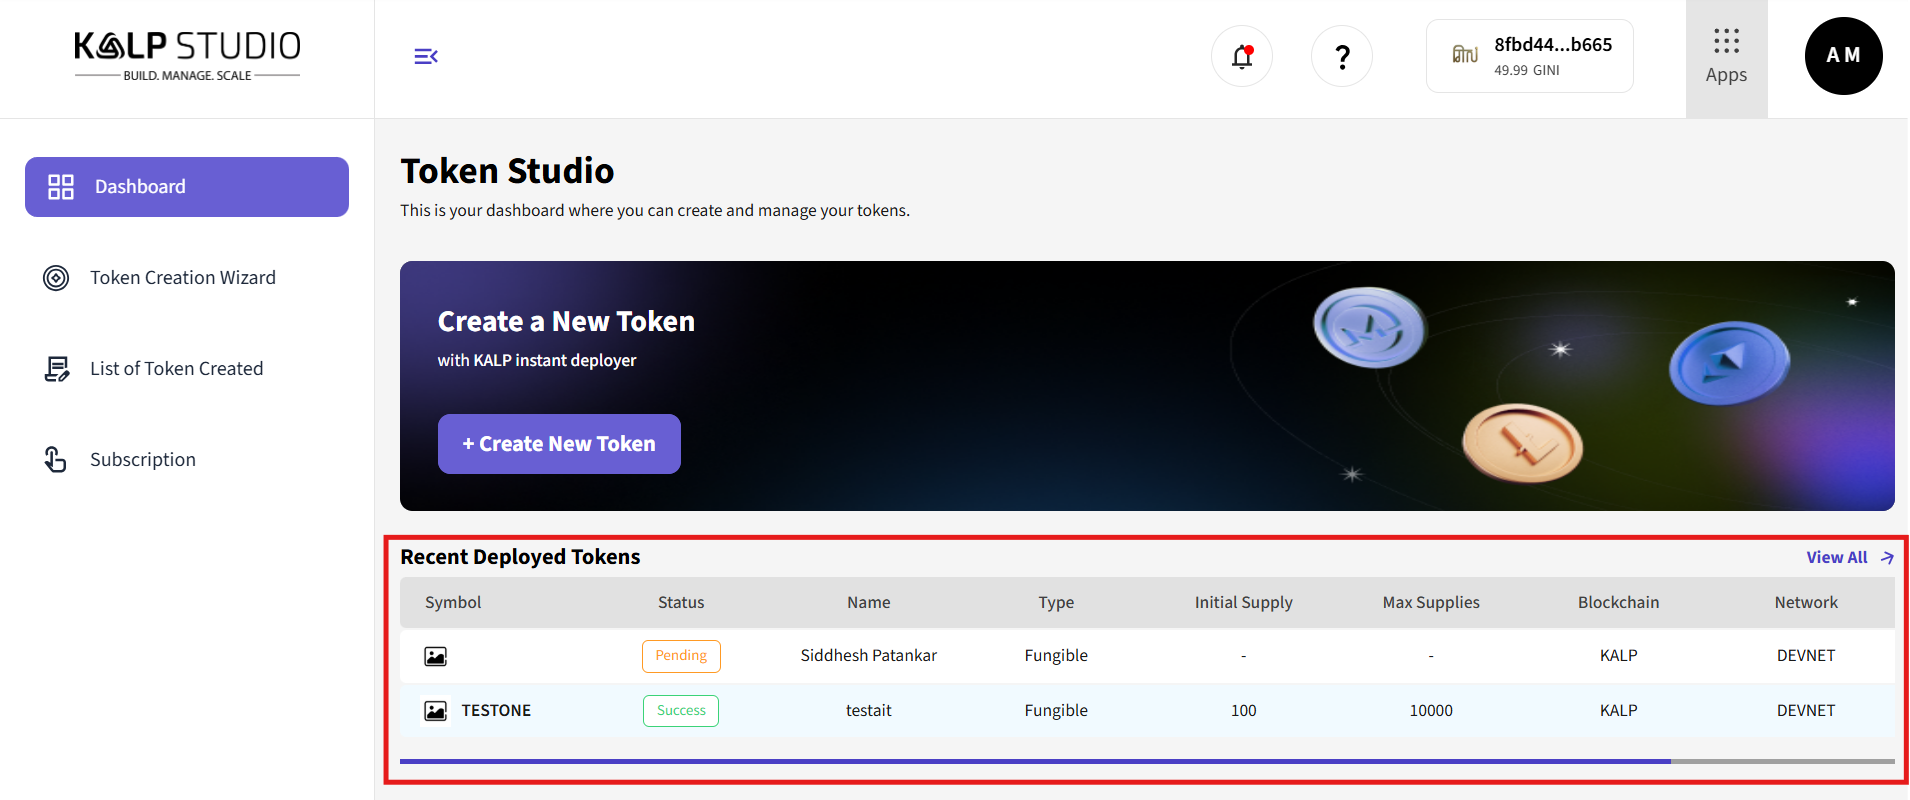1910x800 pixels.
Task: Click the KALP Studio logo
Action: [x=187, y=56]
